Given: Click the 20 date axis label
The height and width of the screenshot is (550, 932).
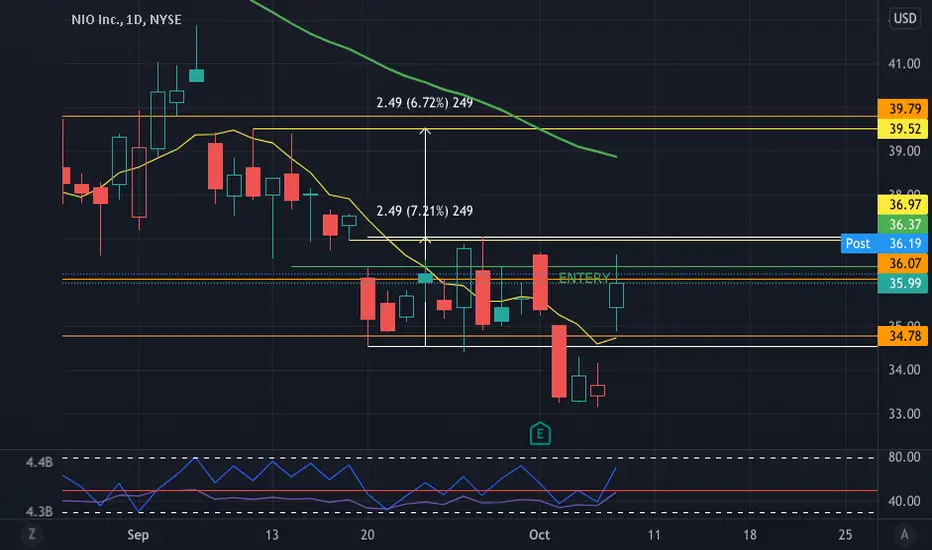Looking at the screenshot, I should [367, 535].
